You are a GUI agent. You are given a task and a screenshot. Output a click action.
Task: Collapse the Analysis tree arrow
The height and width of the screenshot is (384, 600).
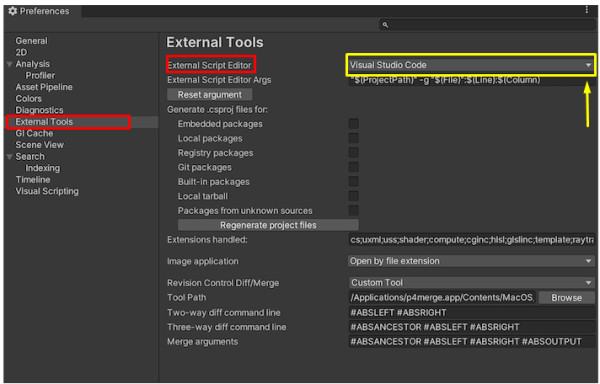pyautogui.click(x=10, y=64)
